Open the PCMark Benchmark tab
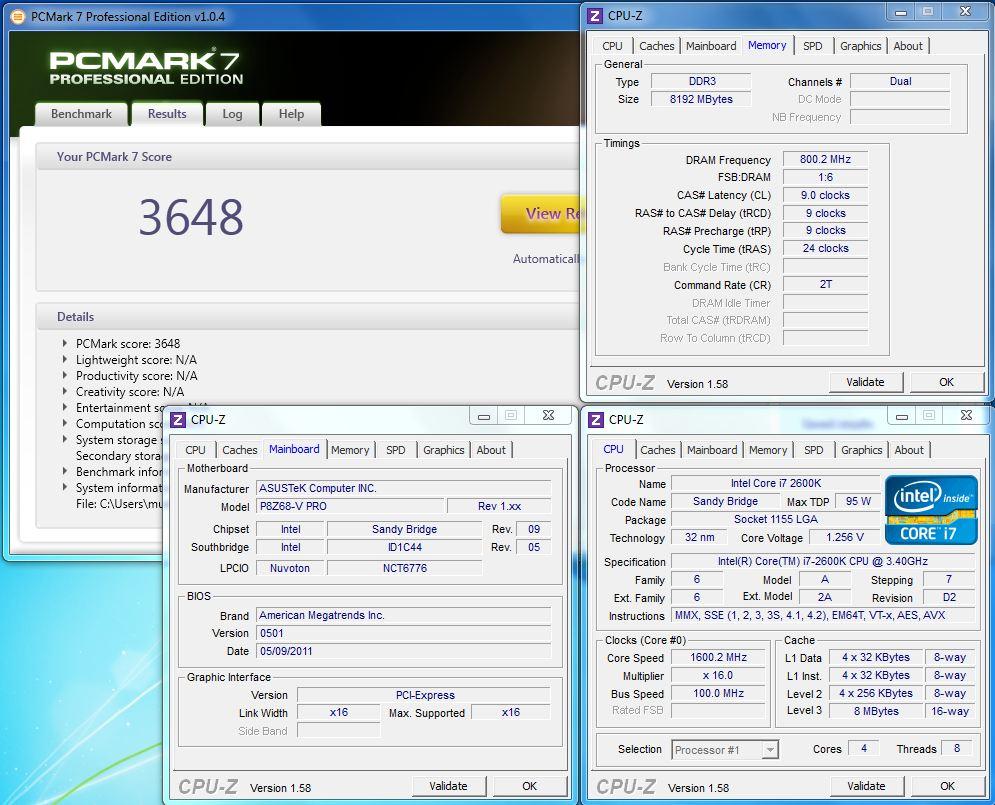This screenshot has height=805, width=995. click(x=81, y=114)
